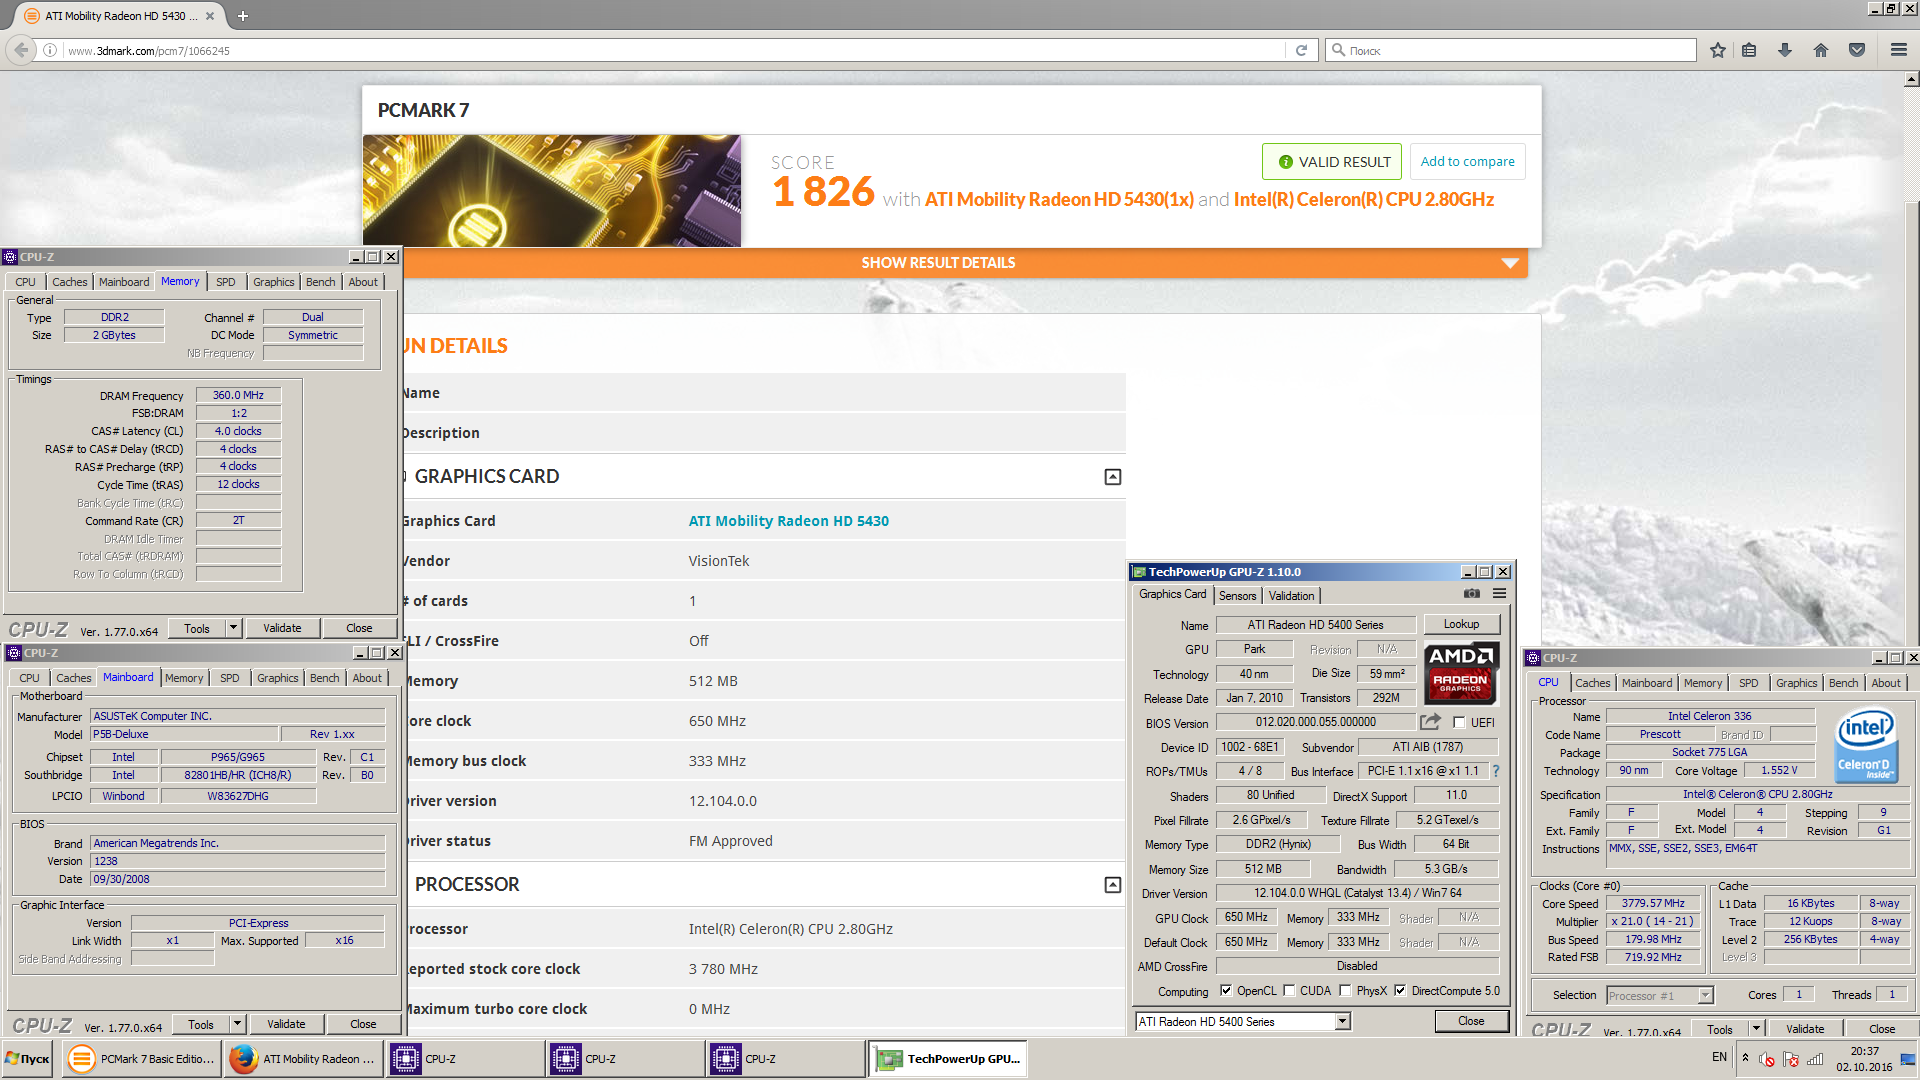1920x1080 pixels.
Task: Close the ATI Mobility Radeon browser tab
Action: point(210,16)
